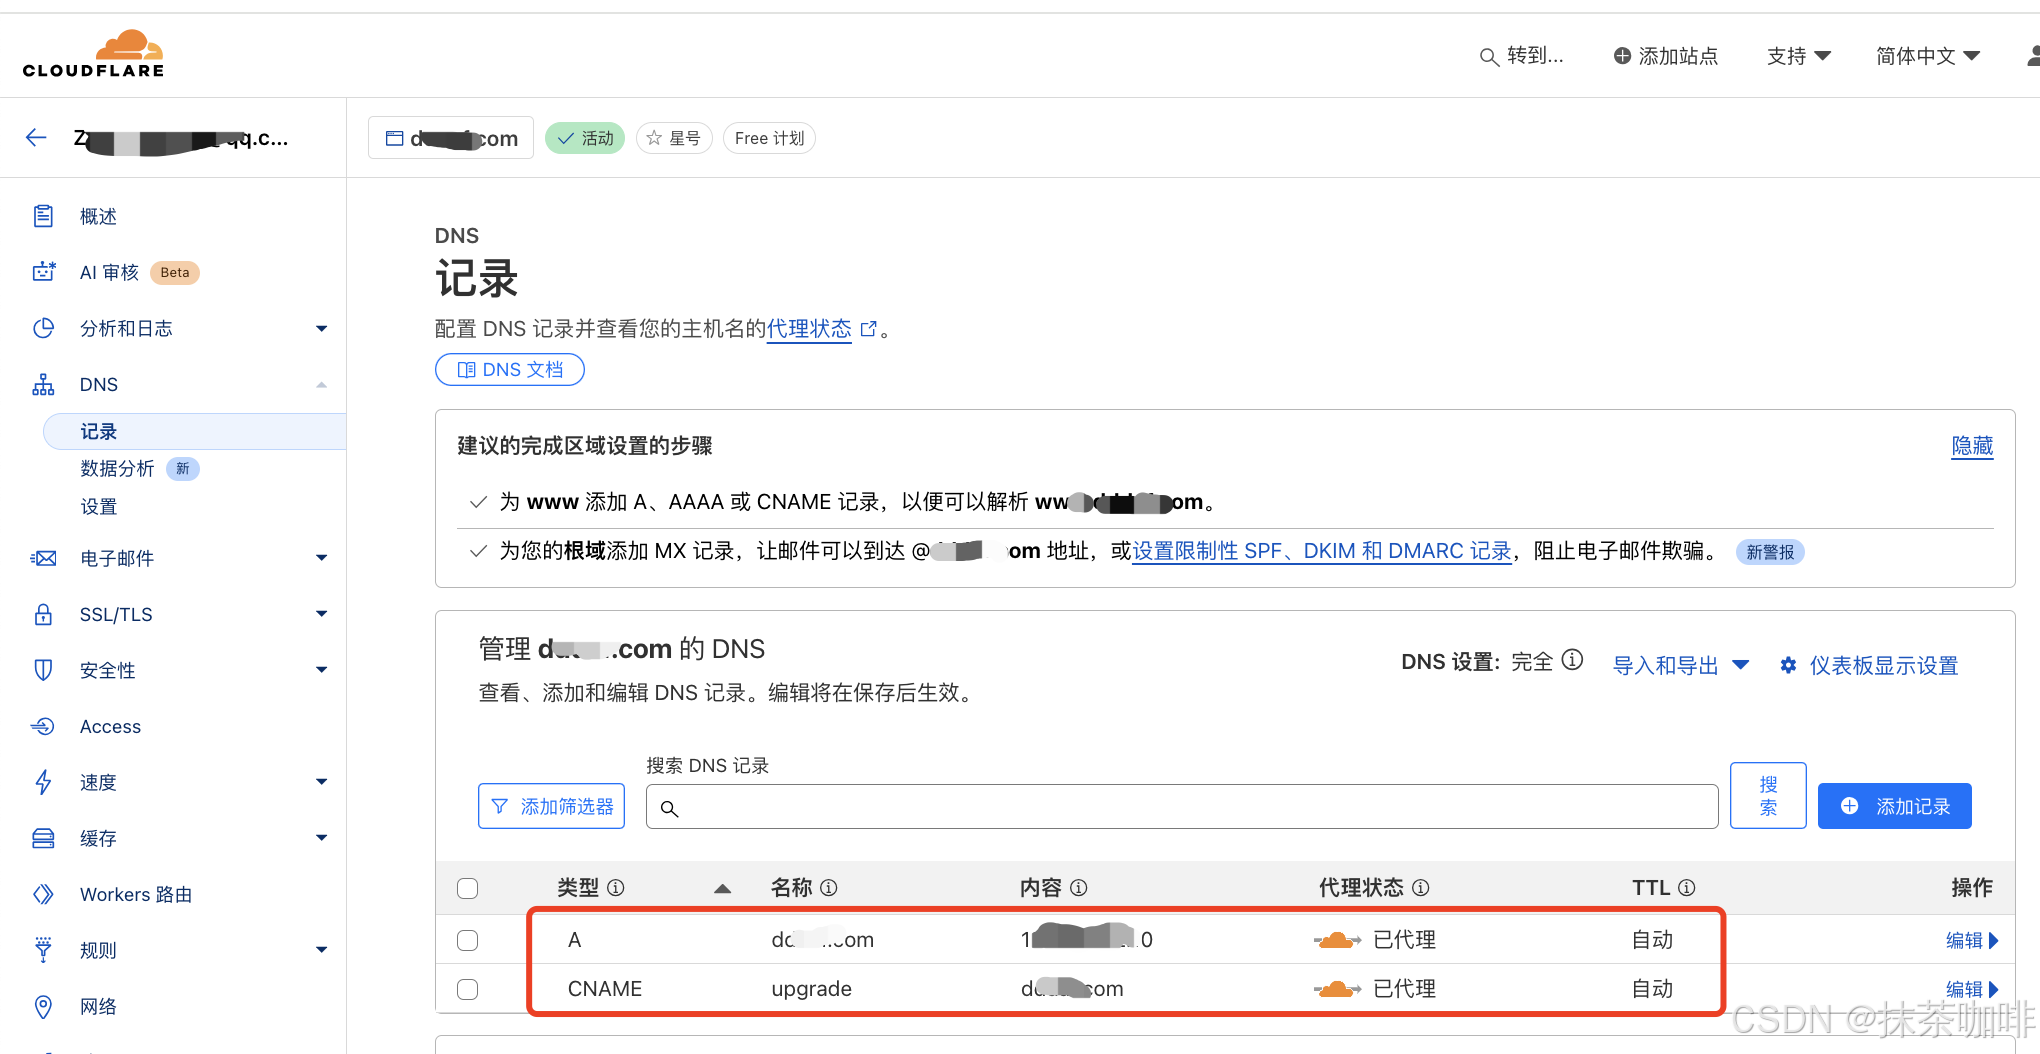Click the 安全性 shield icon
Viewport: 2040px width, 1054px height.
pos(43,670)
